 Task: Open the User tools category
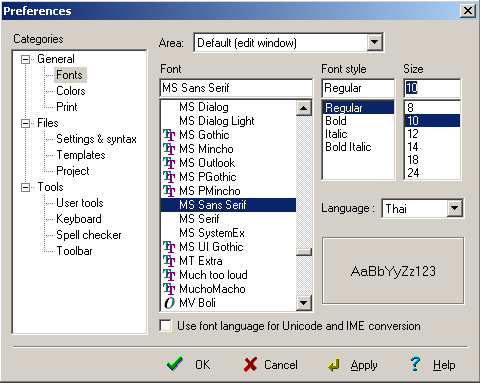pyautogui.click(x=80, y=203)
